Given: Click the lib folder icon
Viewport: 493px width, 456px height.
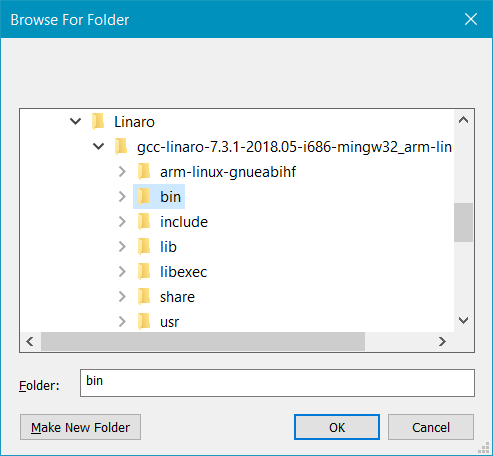Looking at the screenshot, I should [144, 247].
